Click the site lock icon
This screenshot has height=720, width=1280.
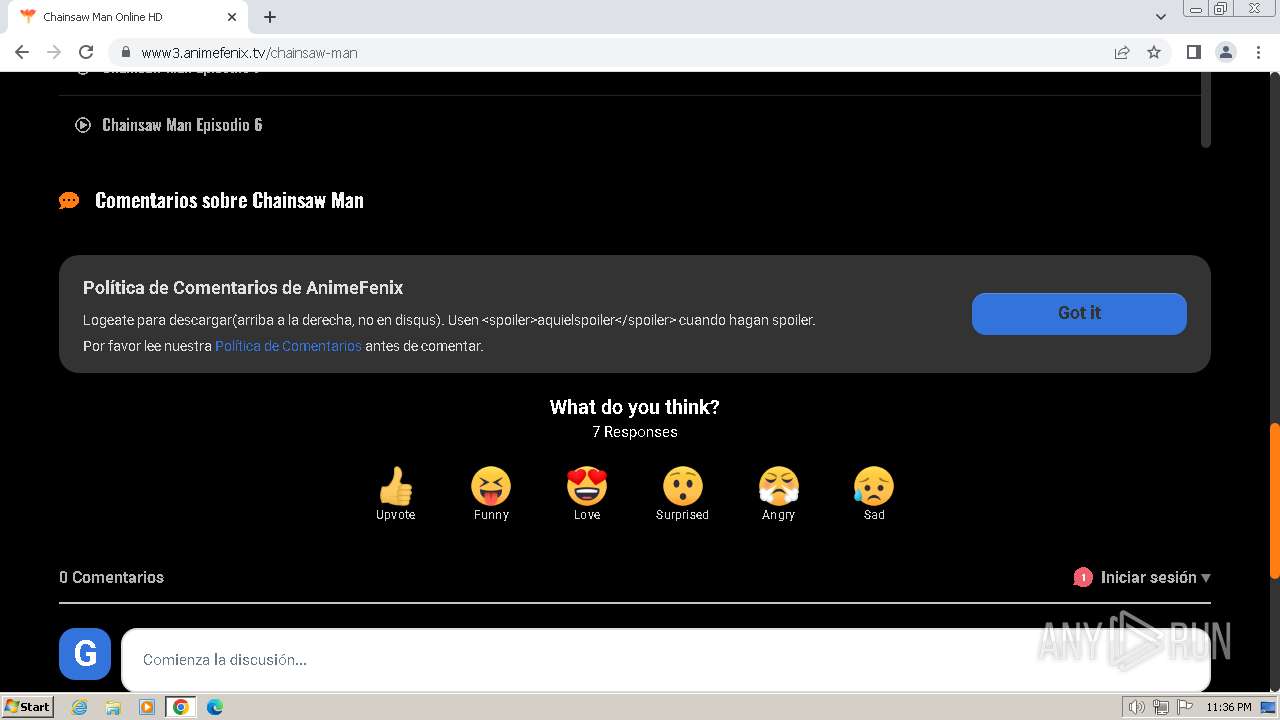126,53
